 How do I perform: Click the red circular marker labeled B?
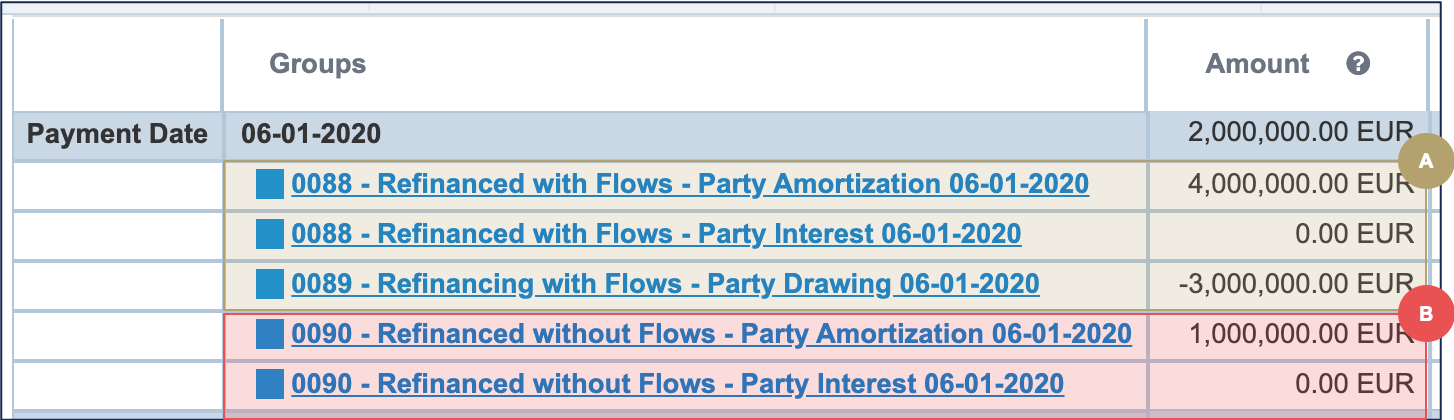click(1426, 314)
